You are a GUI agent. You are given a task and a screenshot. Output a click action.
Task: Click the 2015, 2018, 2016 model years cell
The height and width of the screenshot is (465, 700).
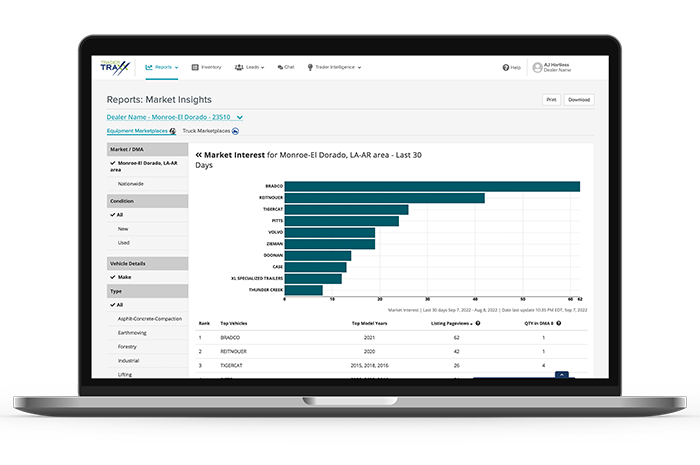pos(369,365)
